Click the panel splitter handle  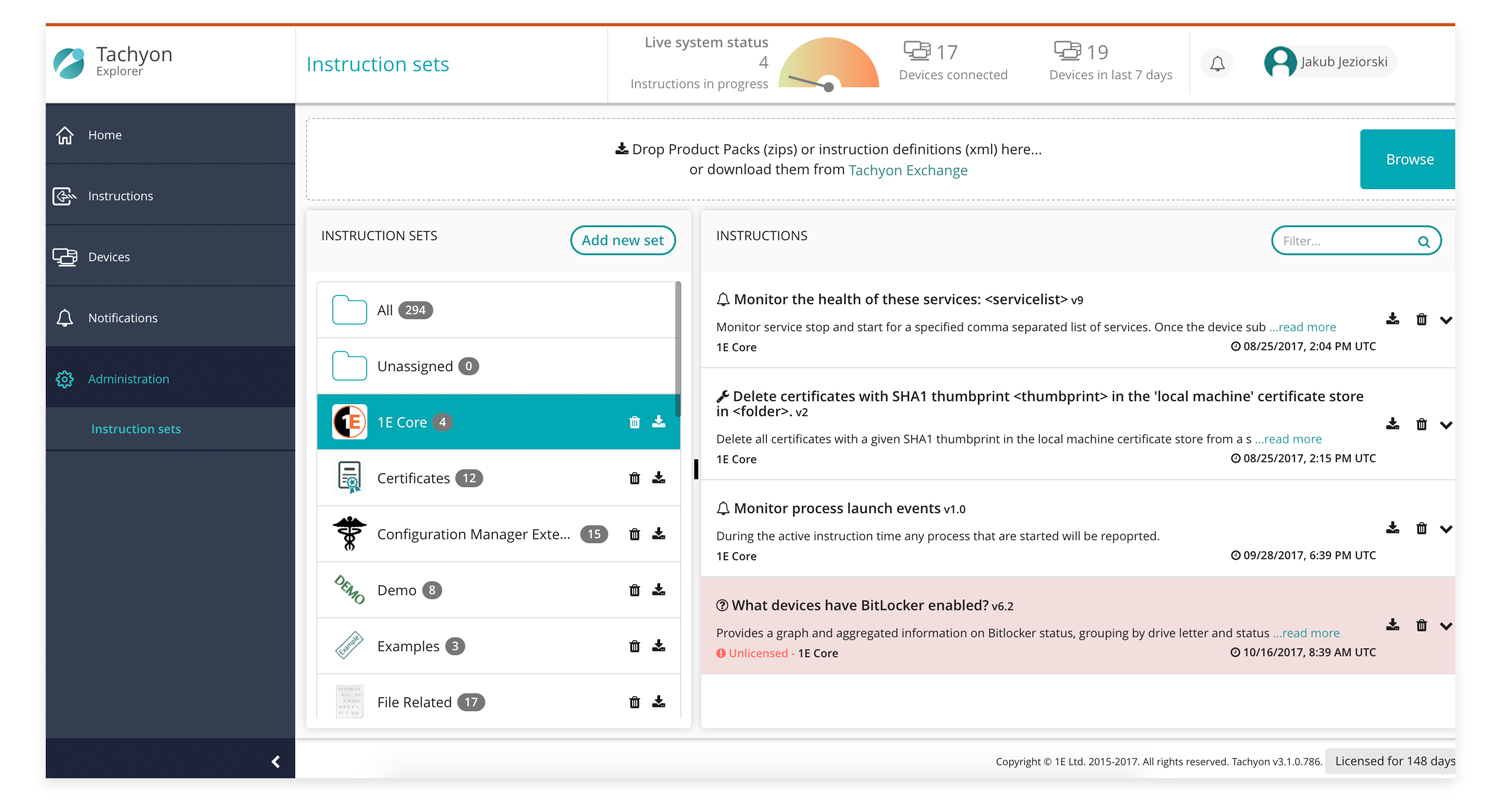696,469
